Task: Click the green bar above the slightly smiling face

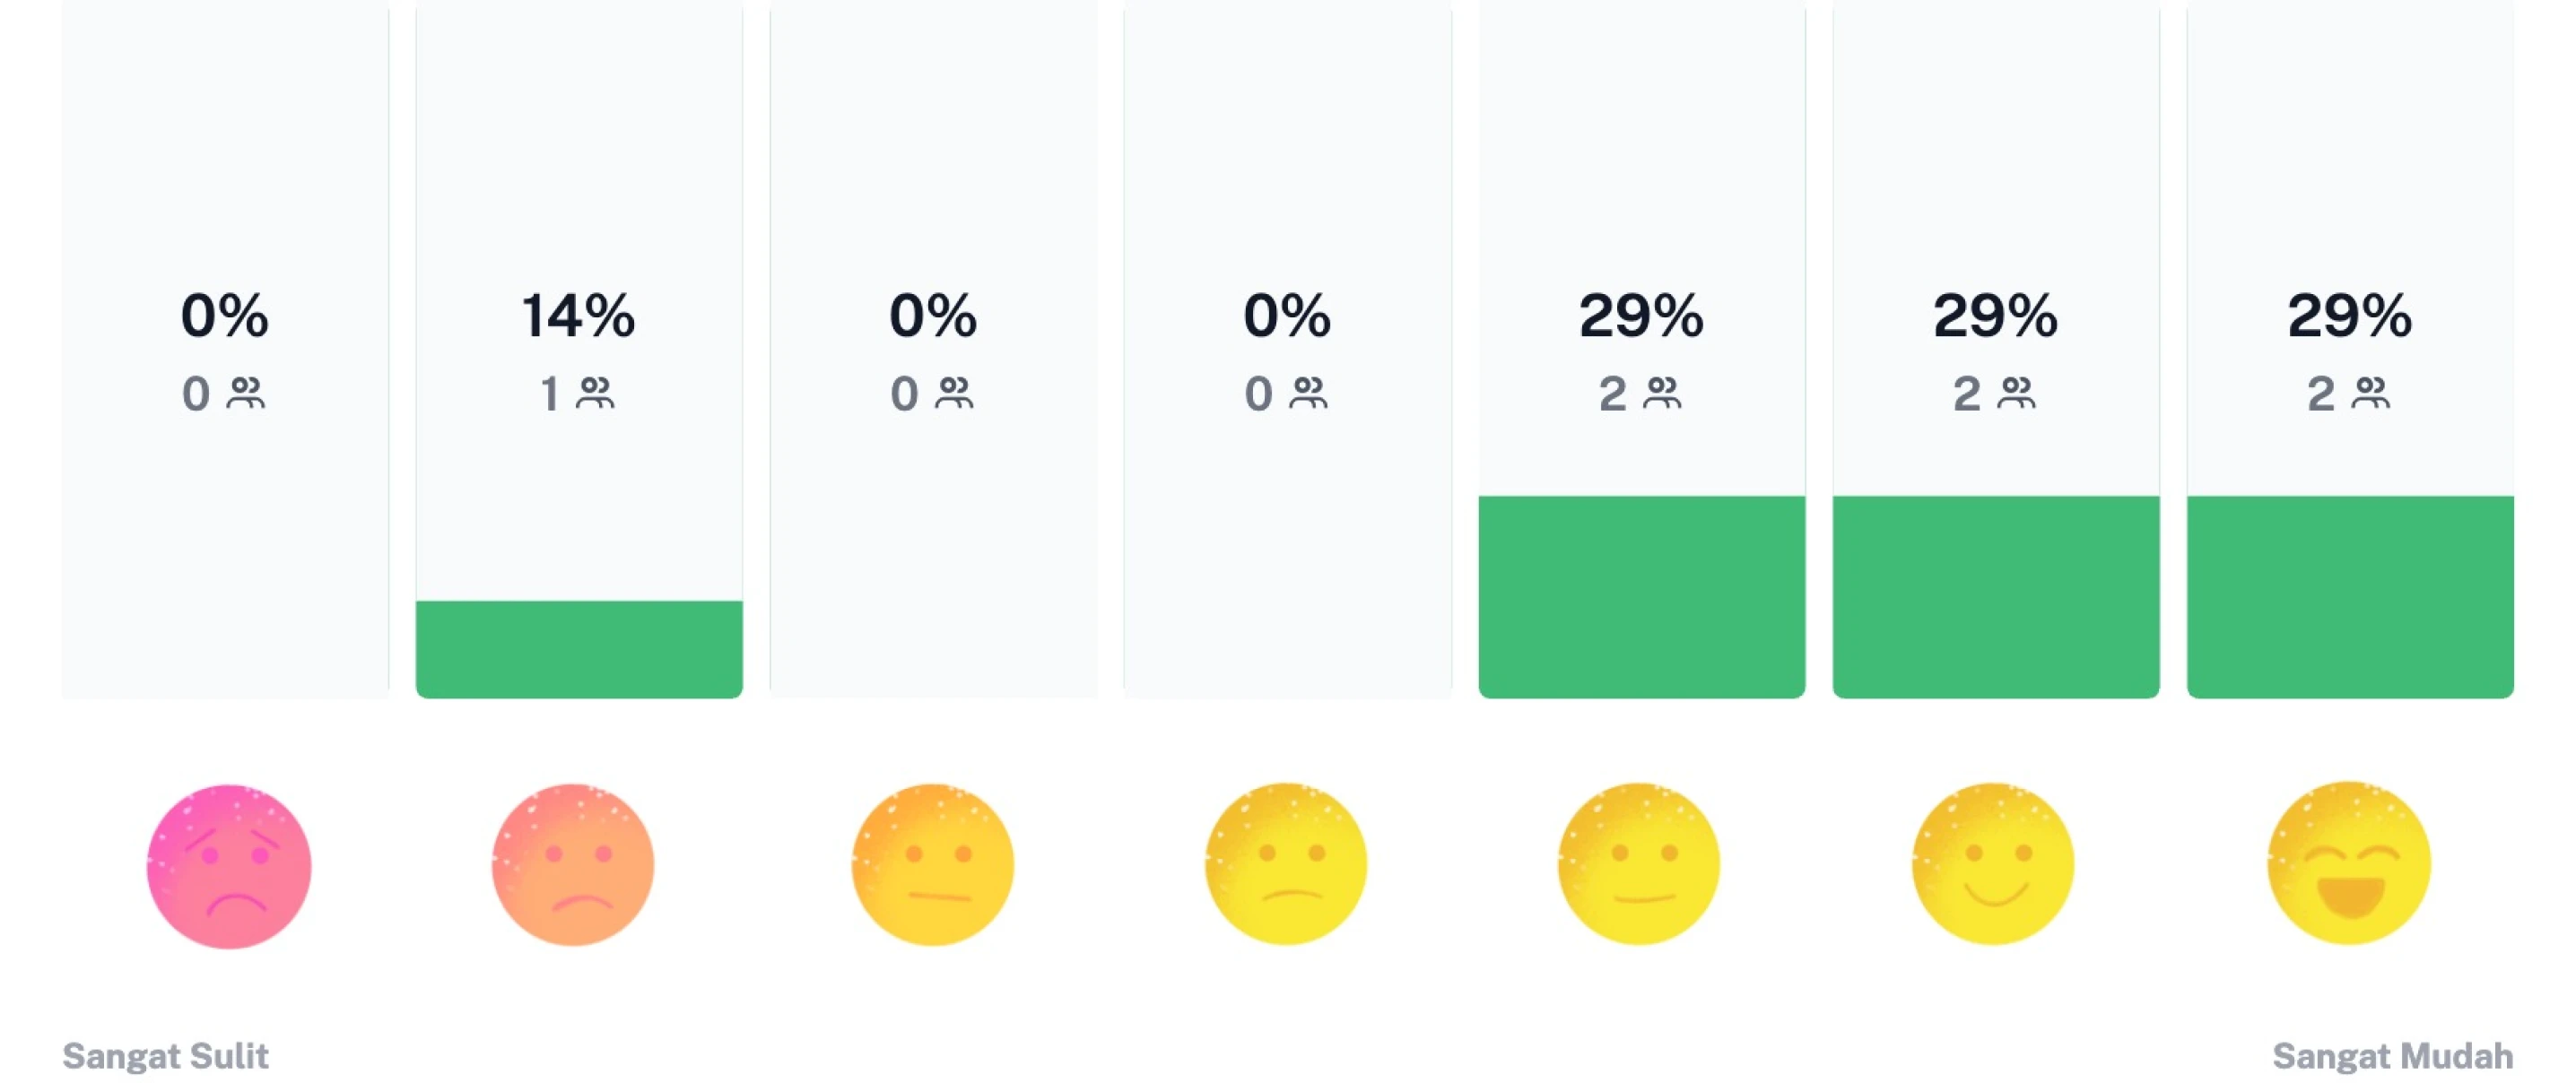Action: coord(1642,596)
